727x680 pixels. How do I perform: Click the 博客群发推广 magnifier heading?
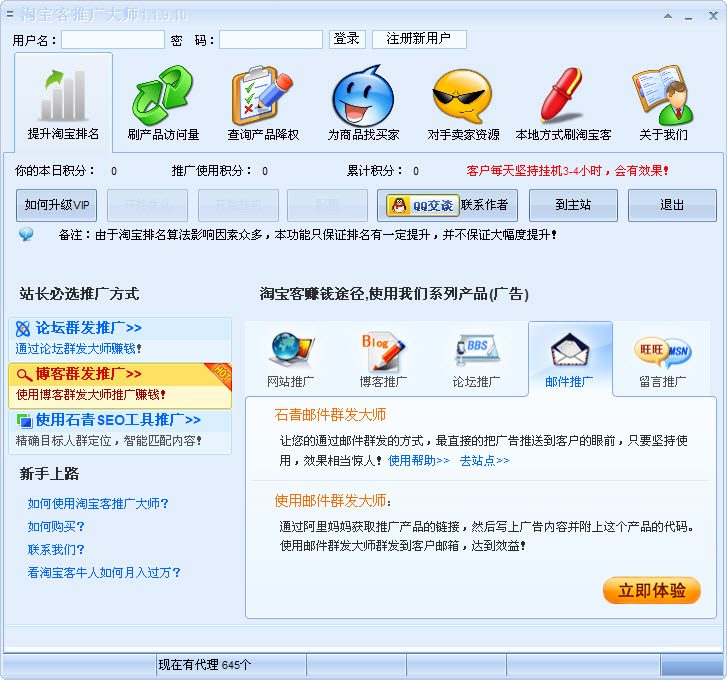coord(88,374)
